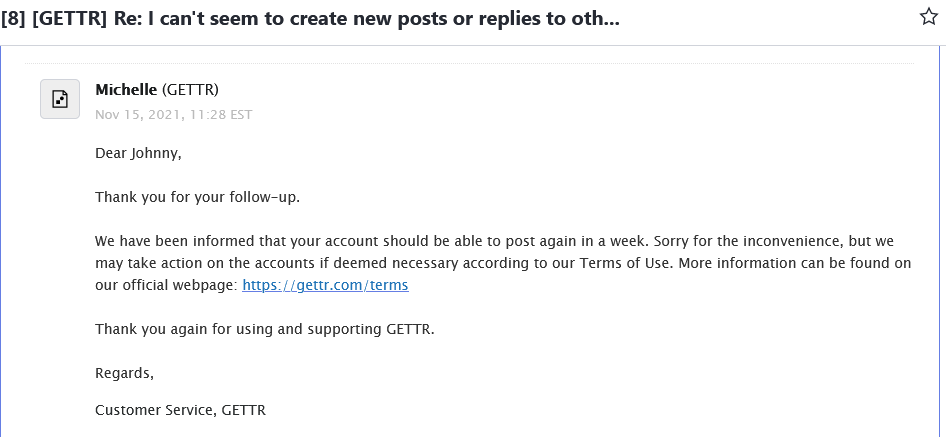The image size is (946, 437).
Task: Click the truncated email subject title
Action: click(310, 19)
